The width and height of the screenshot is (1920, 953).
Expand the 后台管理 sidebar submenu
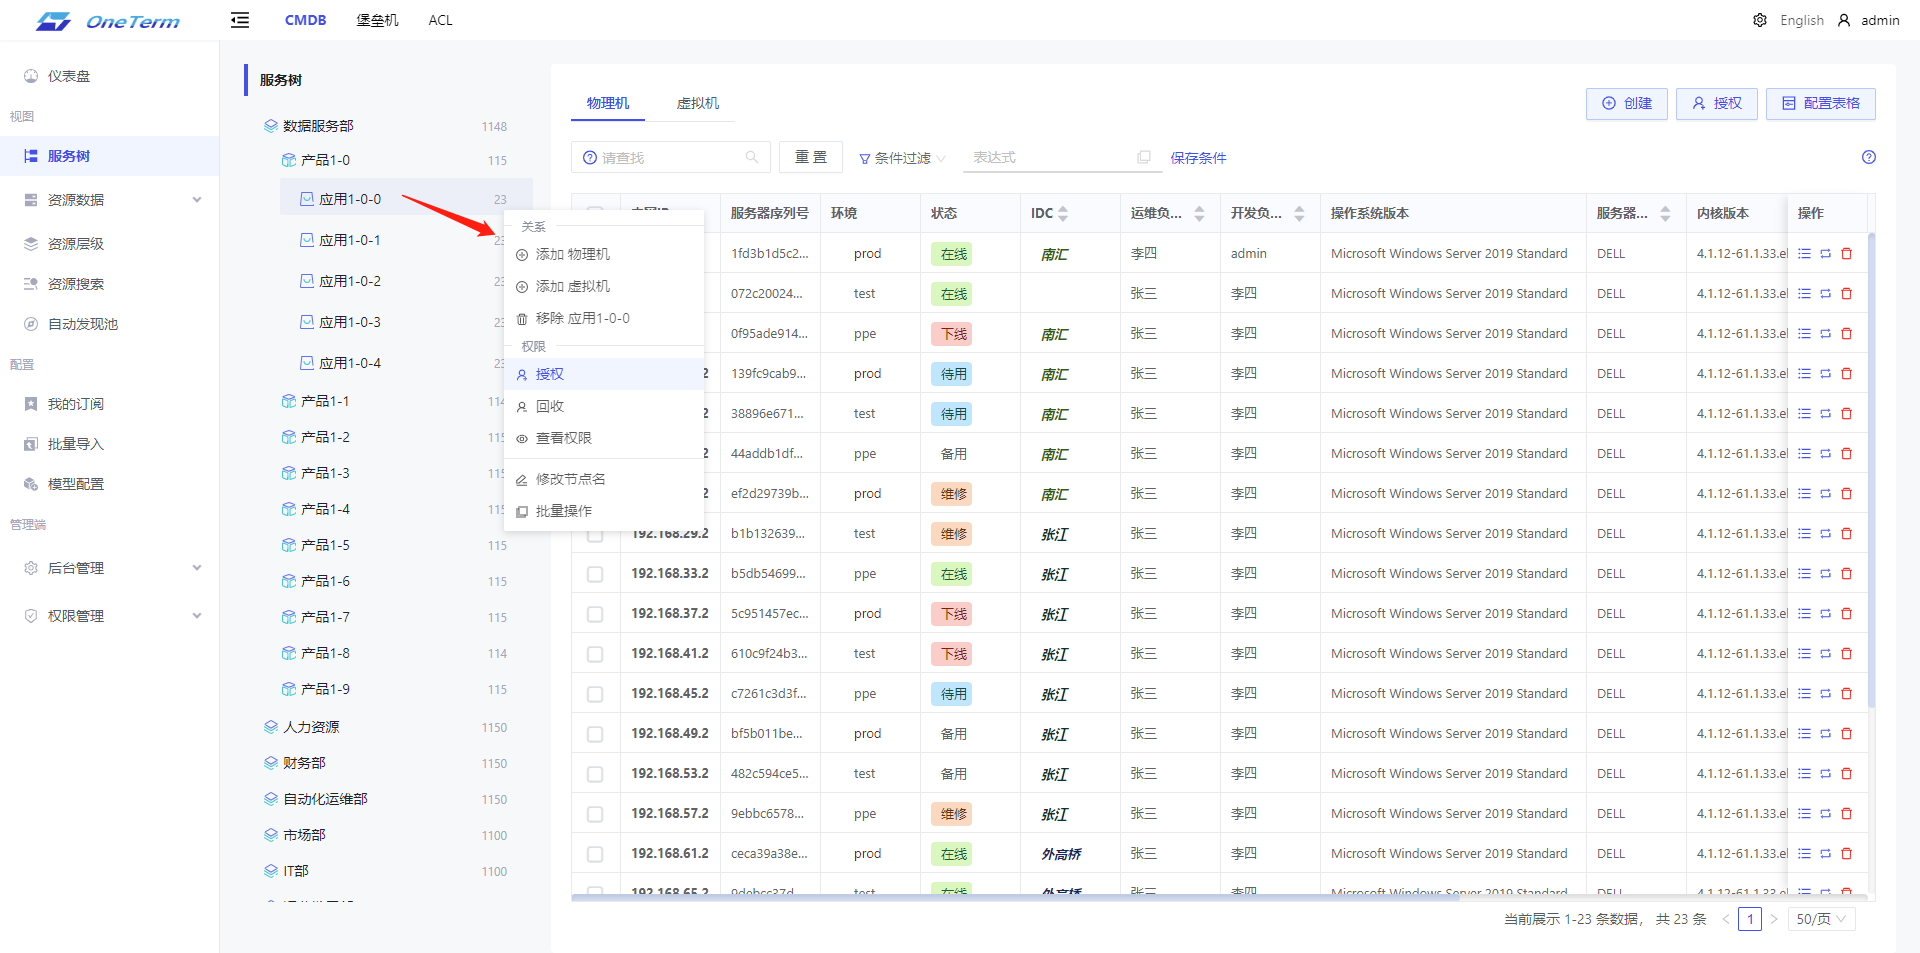coord(110,568)
